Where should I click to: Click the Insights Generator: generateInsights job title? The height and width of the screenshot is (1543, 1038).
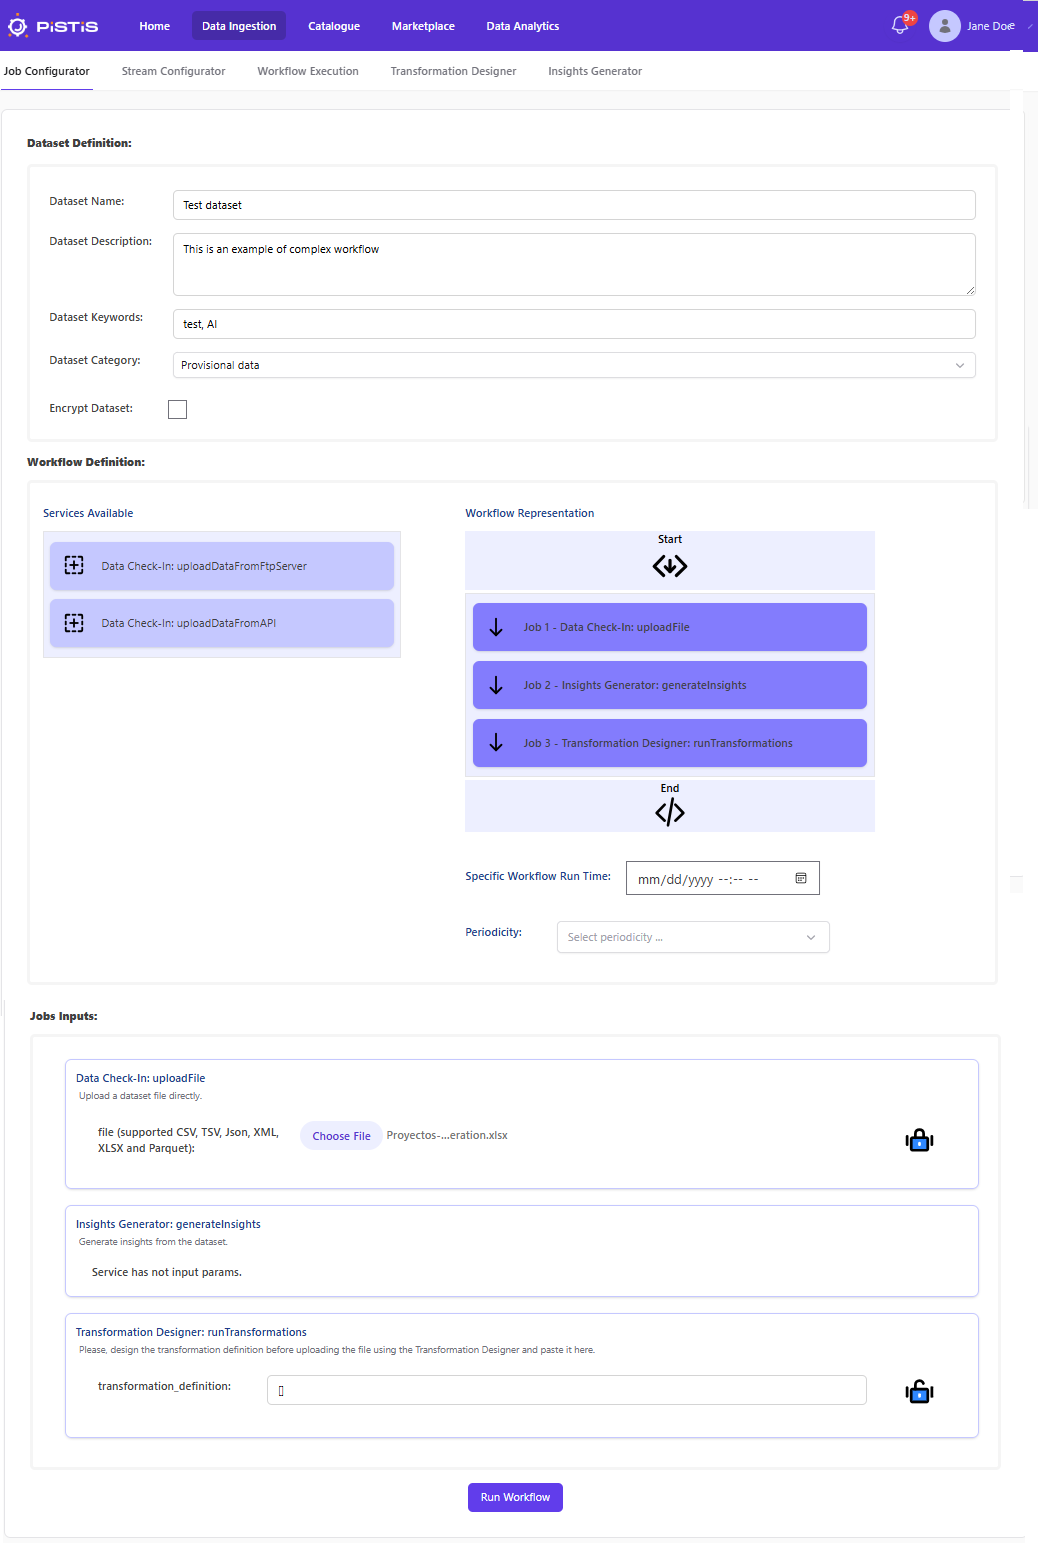coord(168,1224)
